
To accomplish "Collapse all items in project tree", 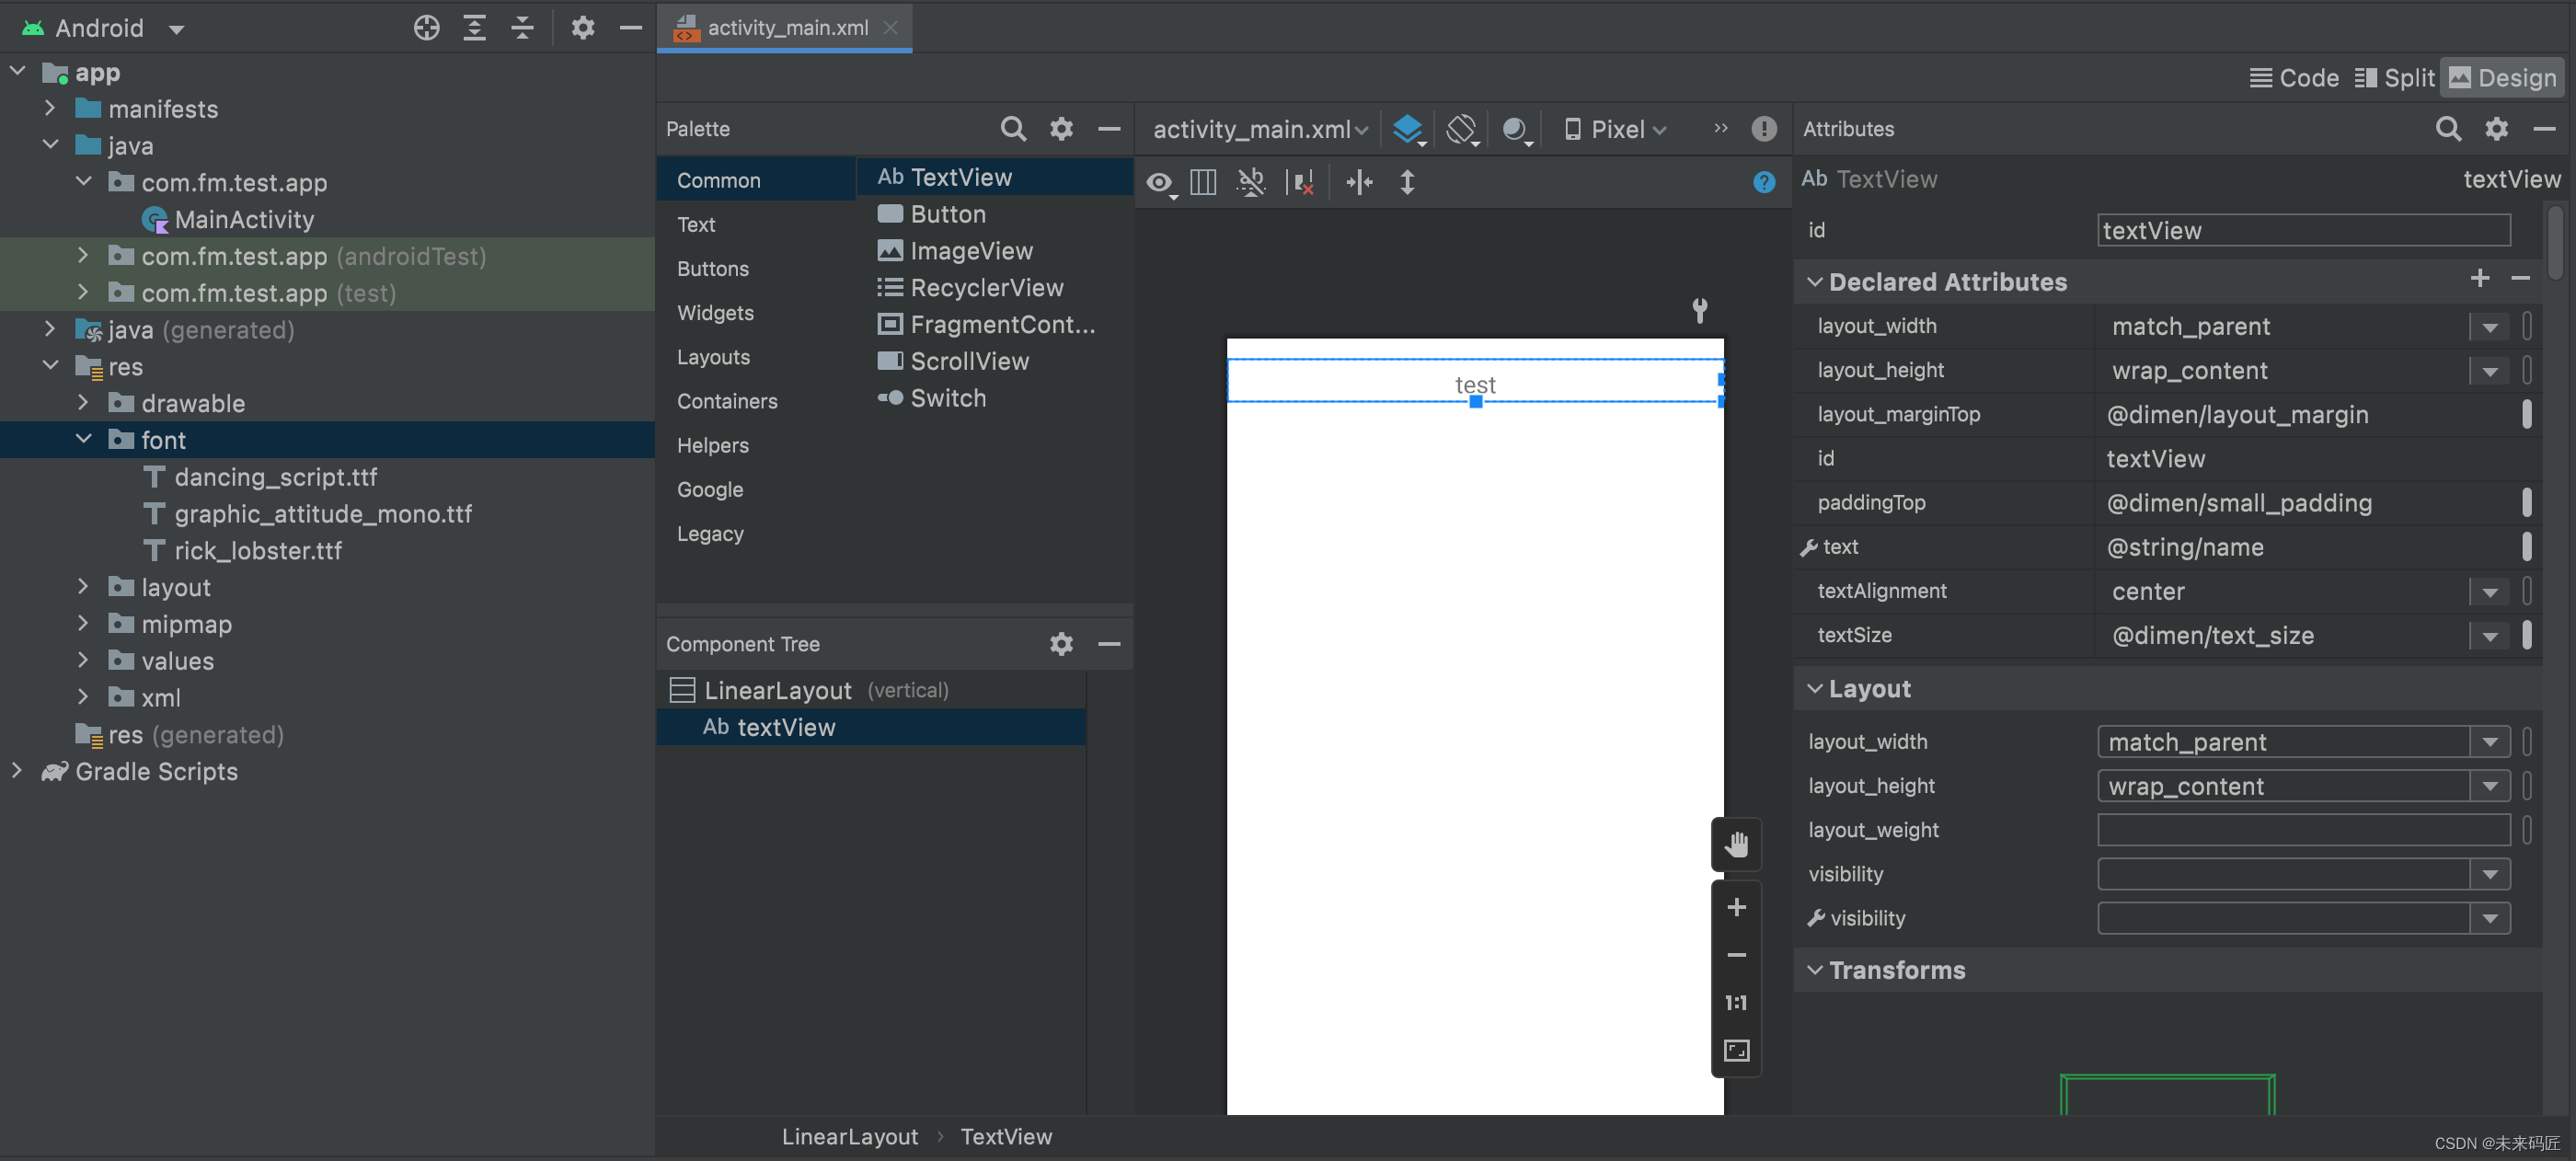I will tap(522, 28).
